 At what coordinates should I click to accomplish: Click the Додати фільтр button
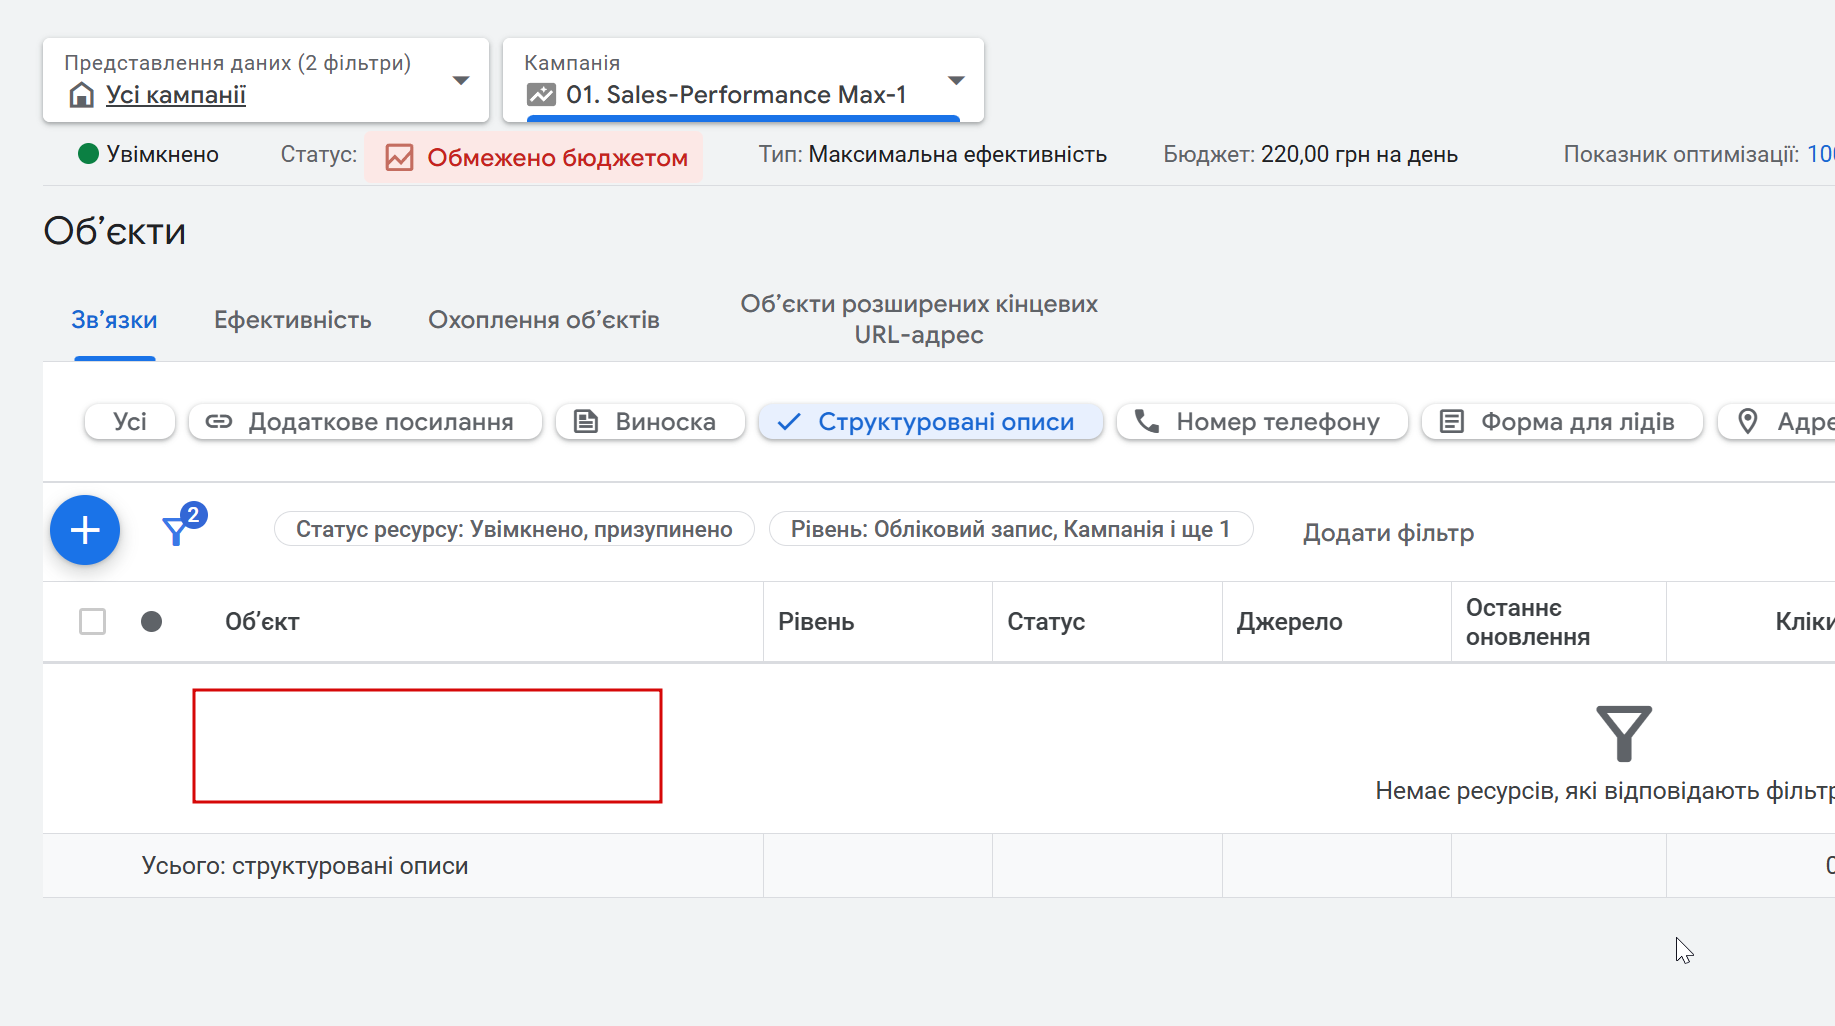pyautogui.click(x=1388, y=533)
